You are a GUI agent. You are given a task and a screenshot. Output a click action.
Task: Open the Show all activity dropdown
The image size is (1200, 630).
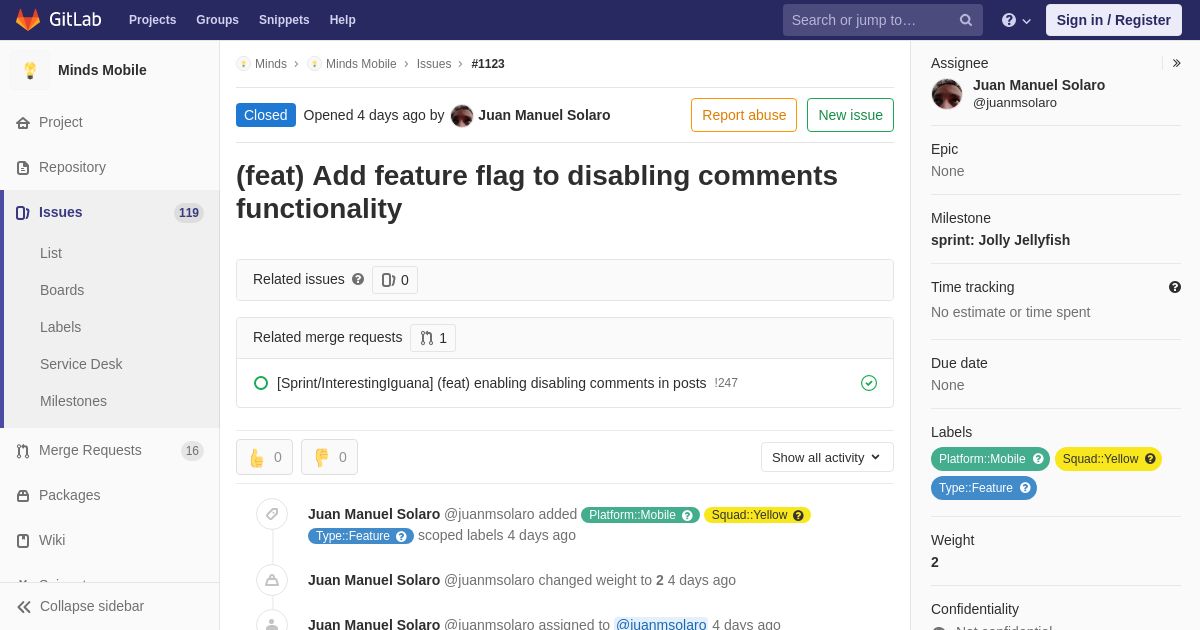pos(827,457)
